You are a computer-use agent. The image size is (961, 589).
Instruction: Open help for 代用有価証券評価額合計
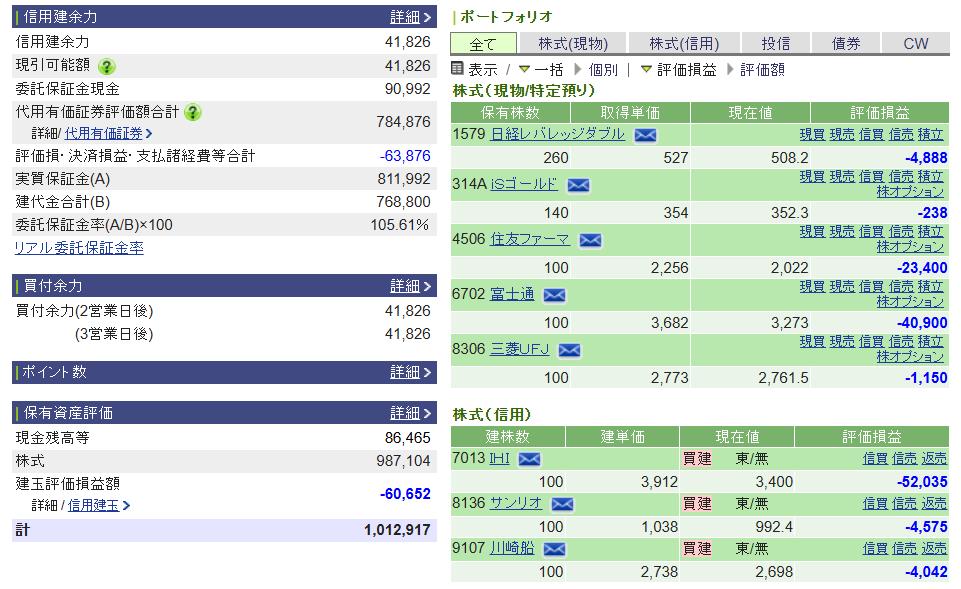193,112
